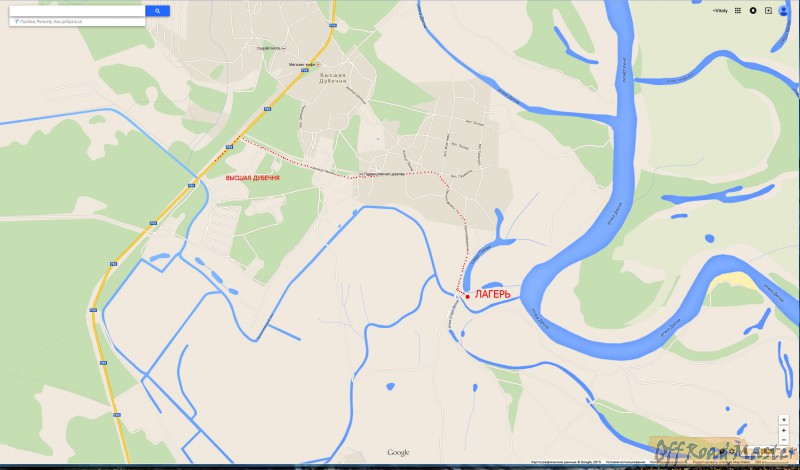Click the Высшая Дубечня town name

tap(333, 78)
